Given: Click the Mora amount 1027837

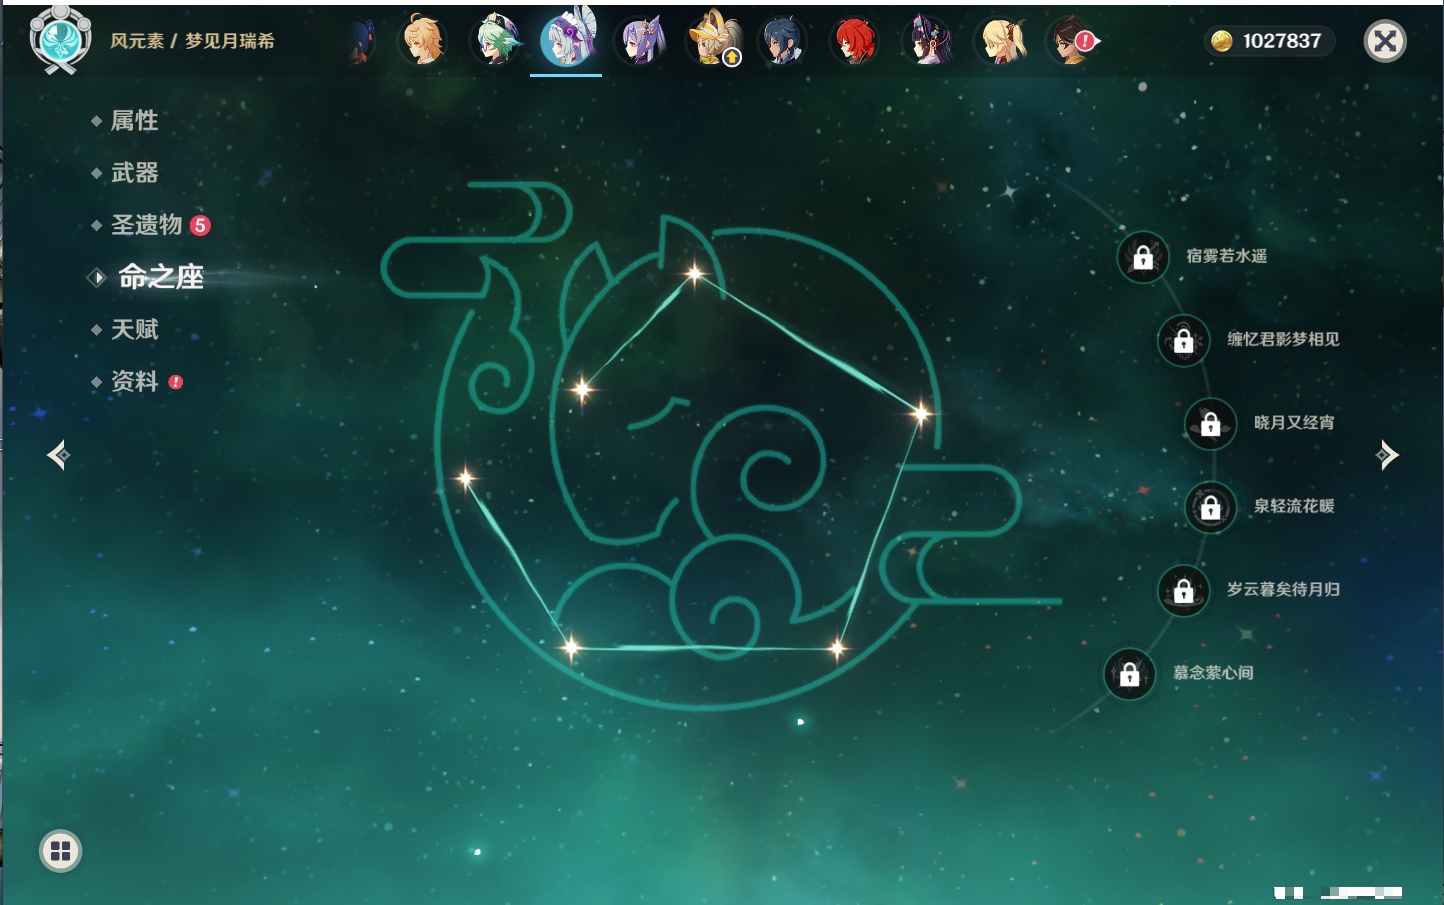Looking at the screenshot, I should [x=1282, y=41].
